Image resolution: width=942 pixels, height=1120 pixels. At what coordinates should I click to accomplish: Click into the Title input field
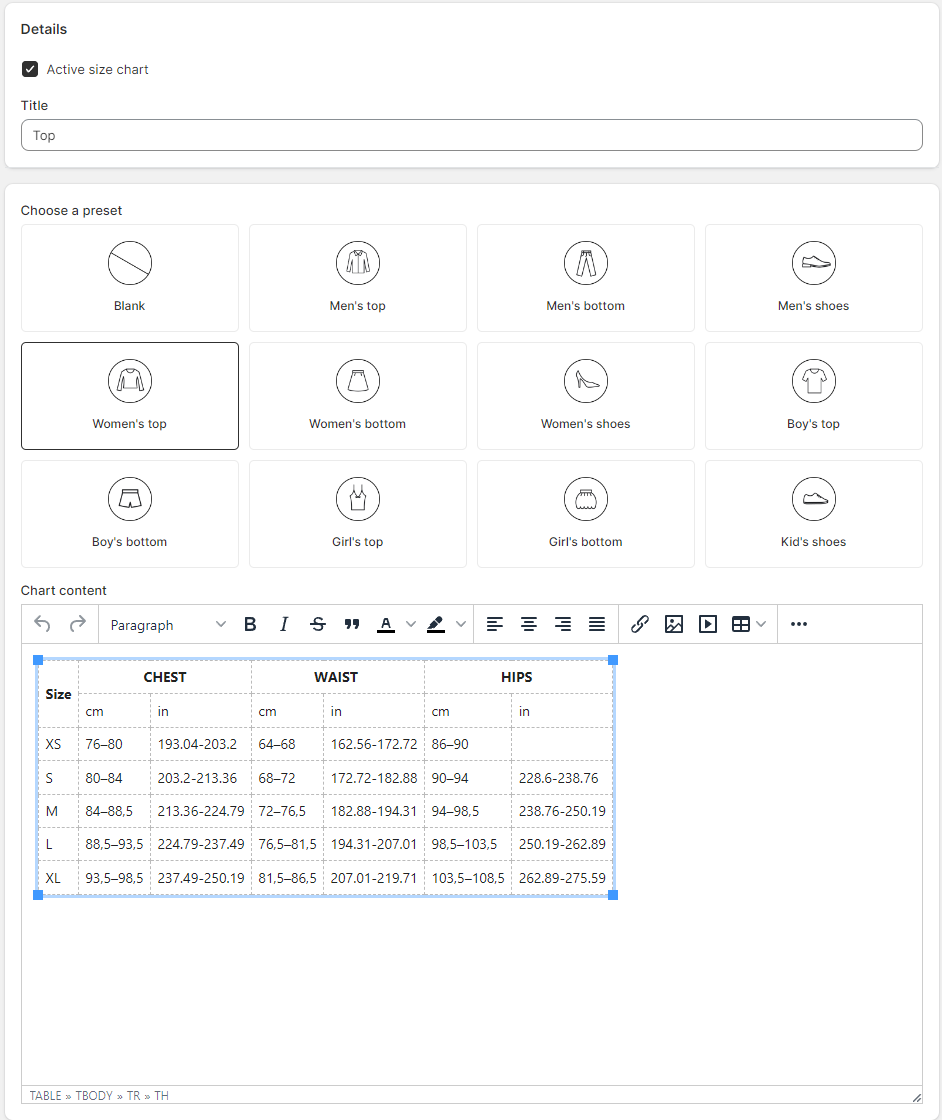click(x=471, y=135)
